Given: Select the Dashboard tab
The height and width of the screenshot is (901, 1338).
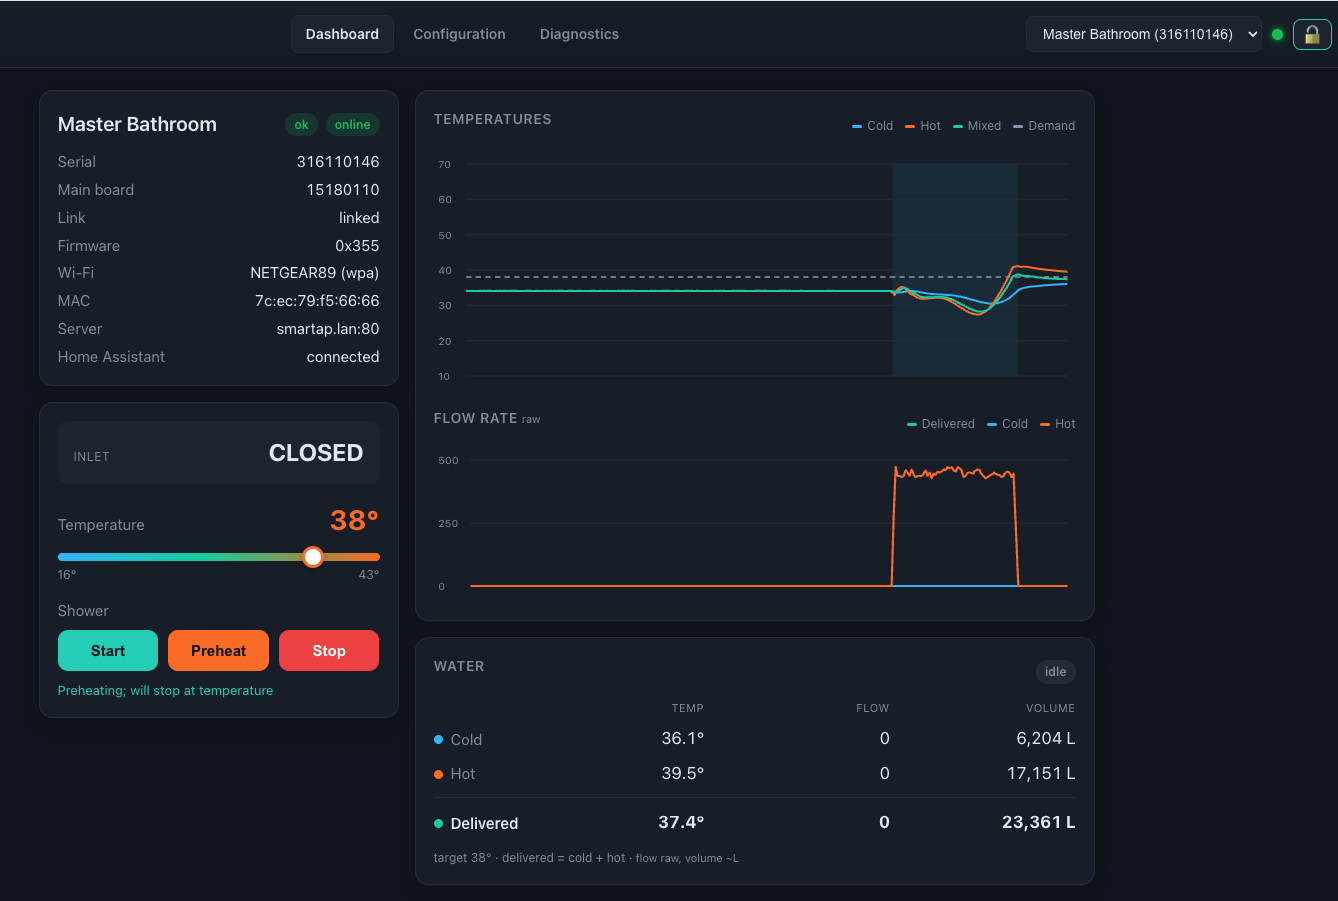Looking at the screenshot, I should tap(342, 34).
